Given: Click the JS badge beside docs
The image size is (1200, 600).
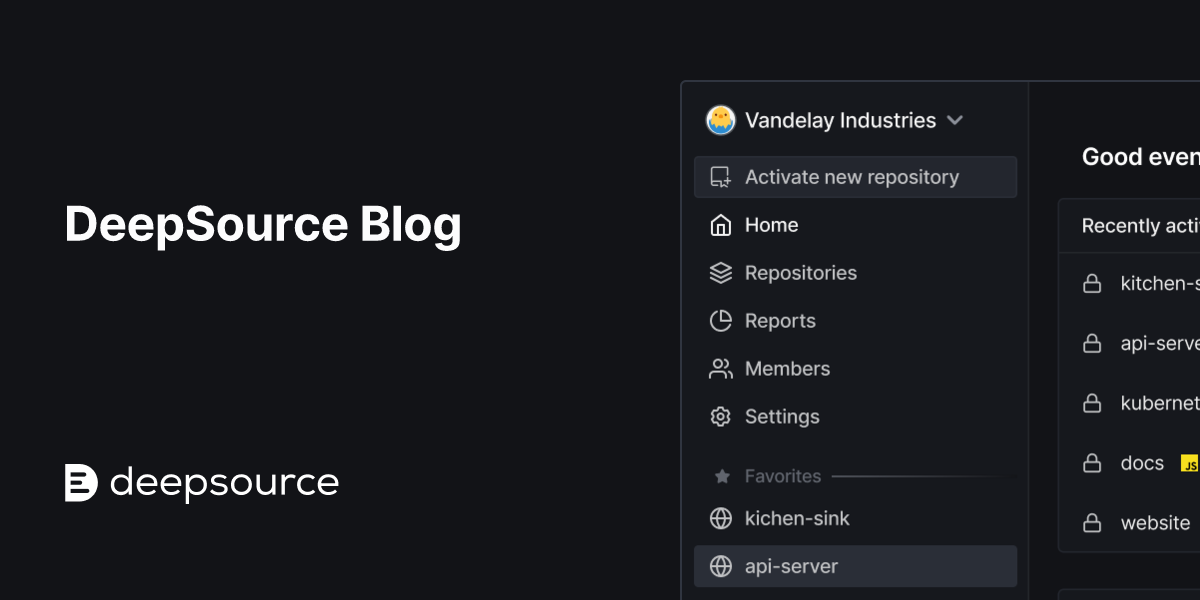Looking at the screenshot, I should (1190, 464).
